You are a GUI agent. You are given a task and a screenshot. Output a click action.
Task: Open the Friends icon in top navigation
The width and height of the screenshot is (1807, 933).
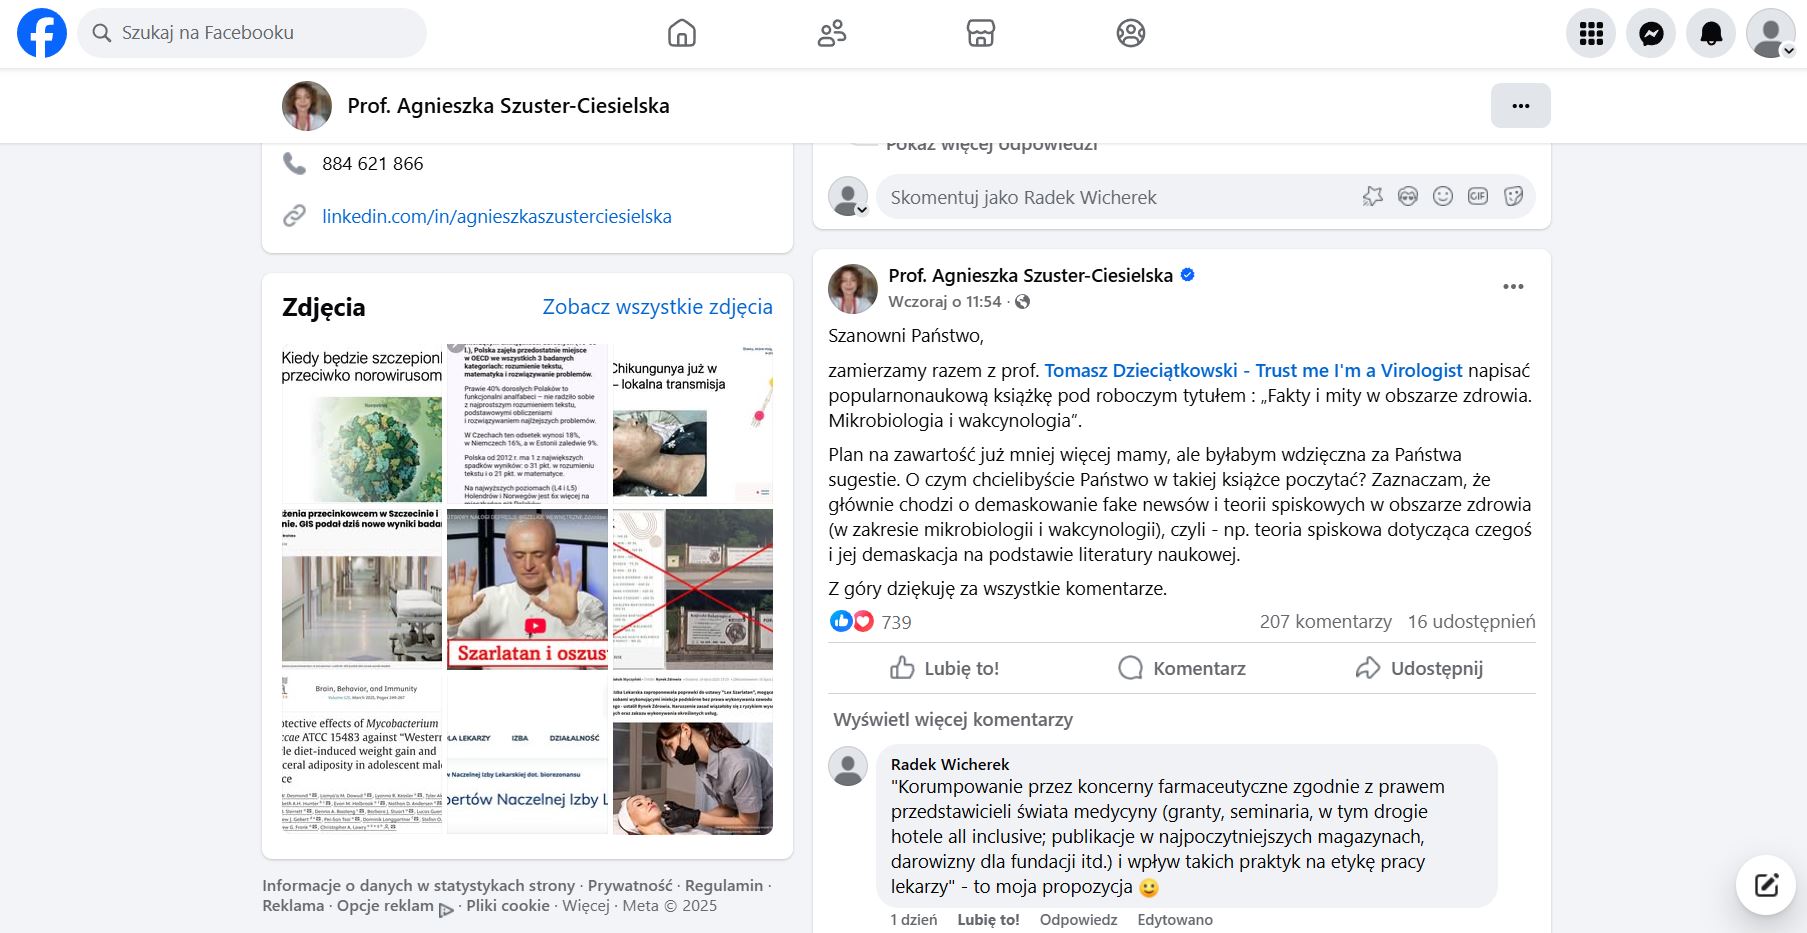point(831,33)
